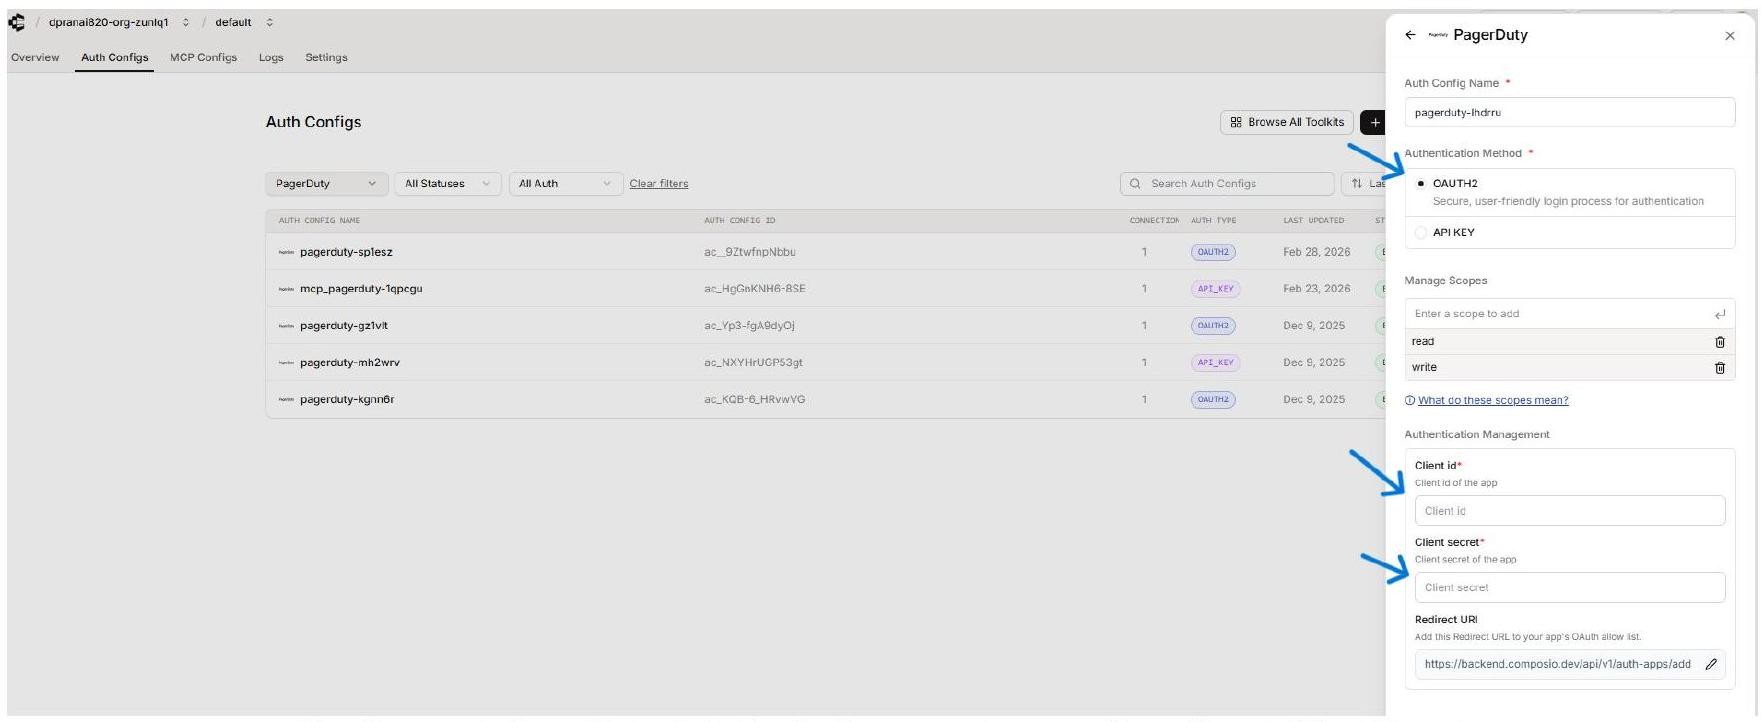1761x722 pixels.
Task: Click config ID ac_NXYHrUGP53gt
Action: (754, 363)
